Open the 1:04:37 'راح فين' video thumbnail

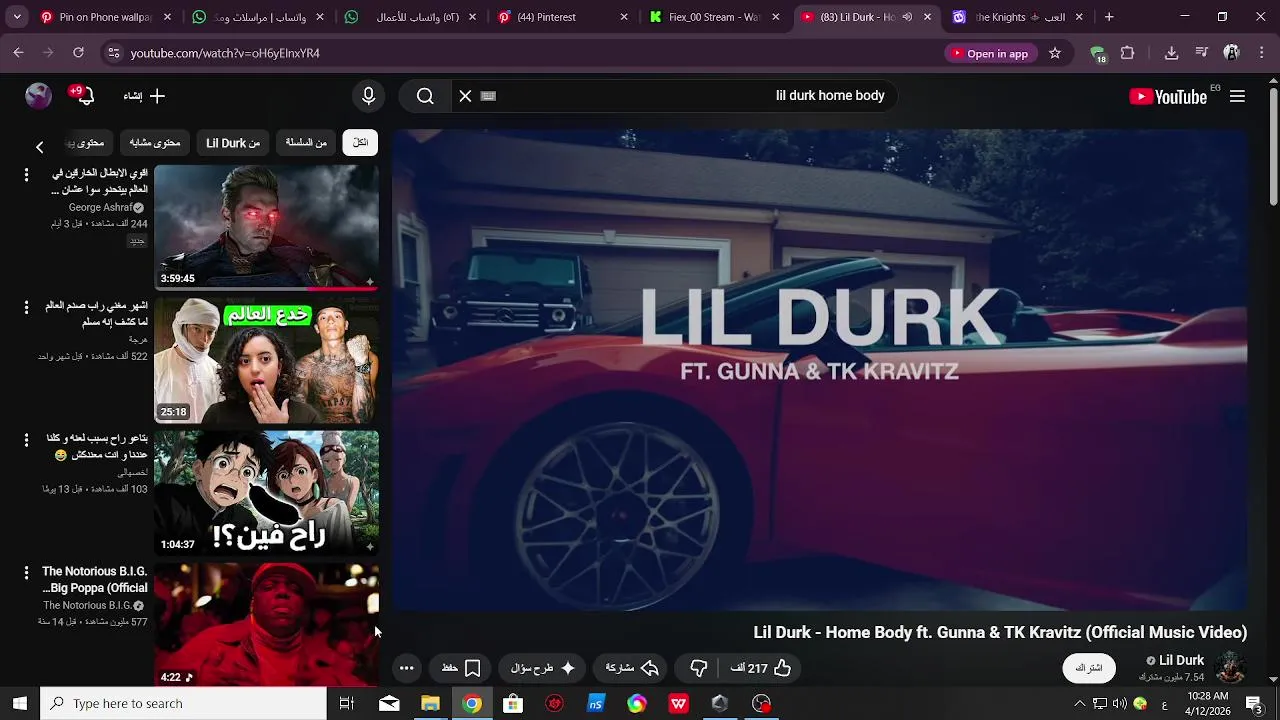pos(266,493)
